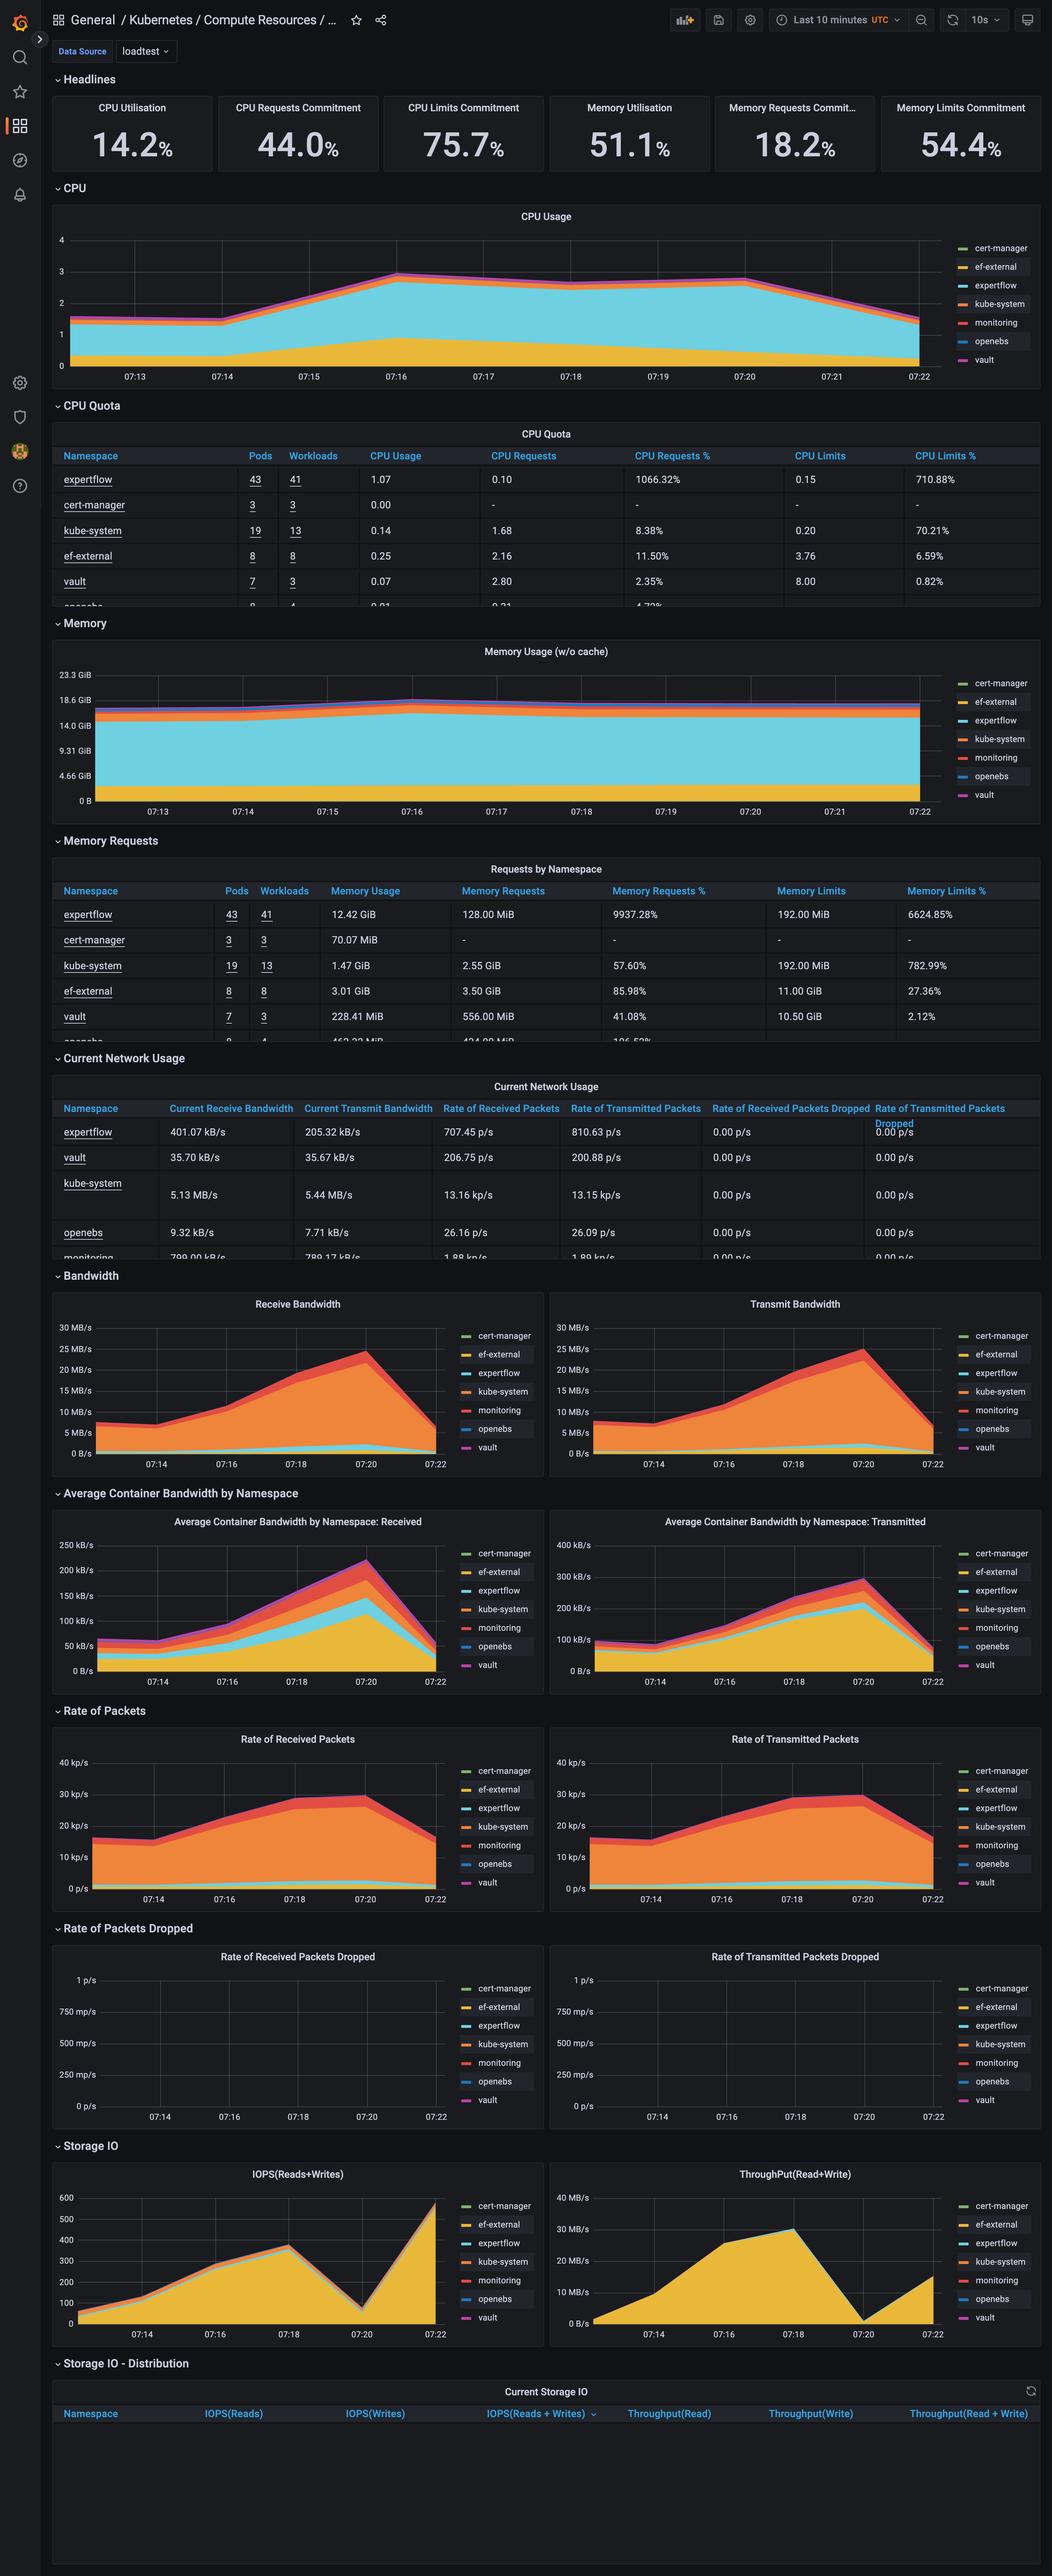The height and width of the screenshot is (2576, 1052).
Task: Hide the expertflow series in CPU Usage legend
Action: pos(995,285)
